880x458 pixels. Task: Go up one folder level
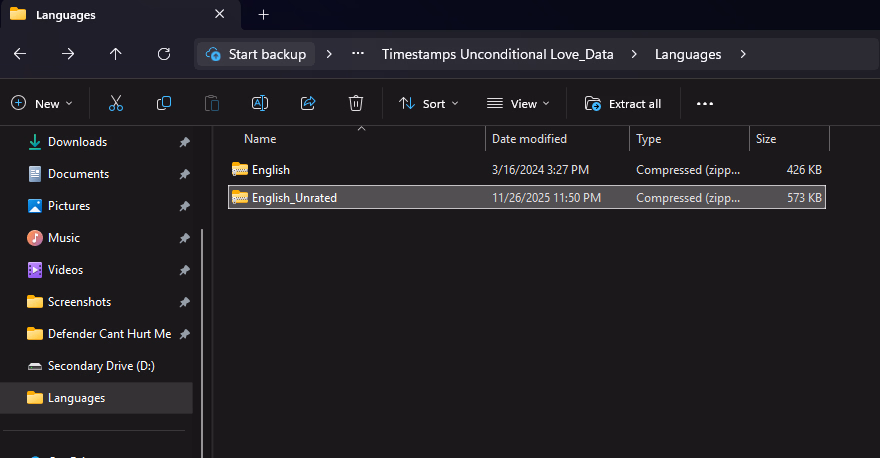116,54
